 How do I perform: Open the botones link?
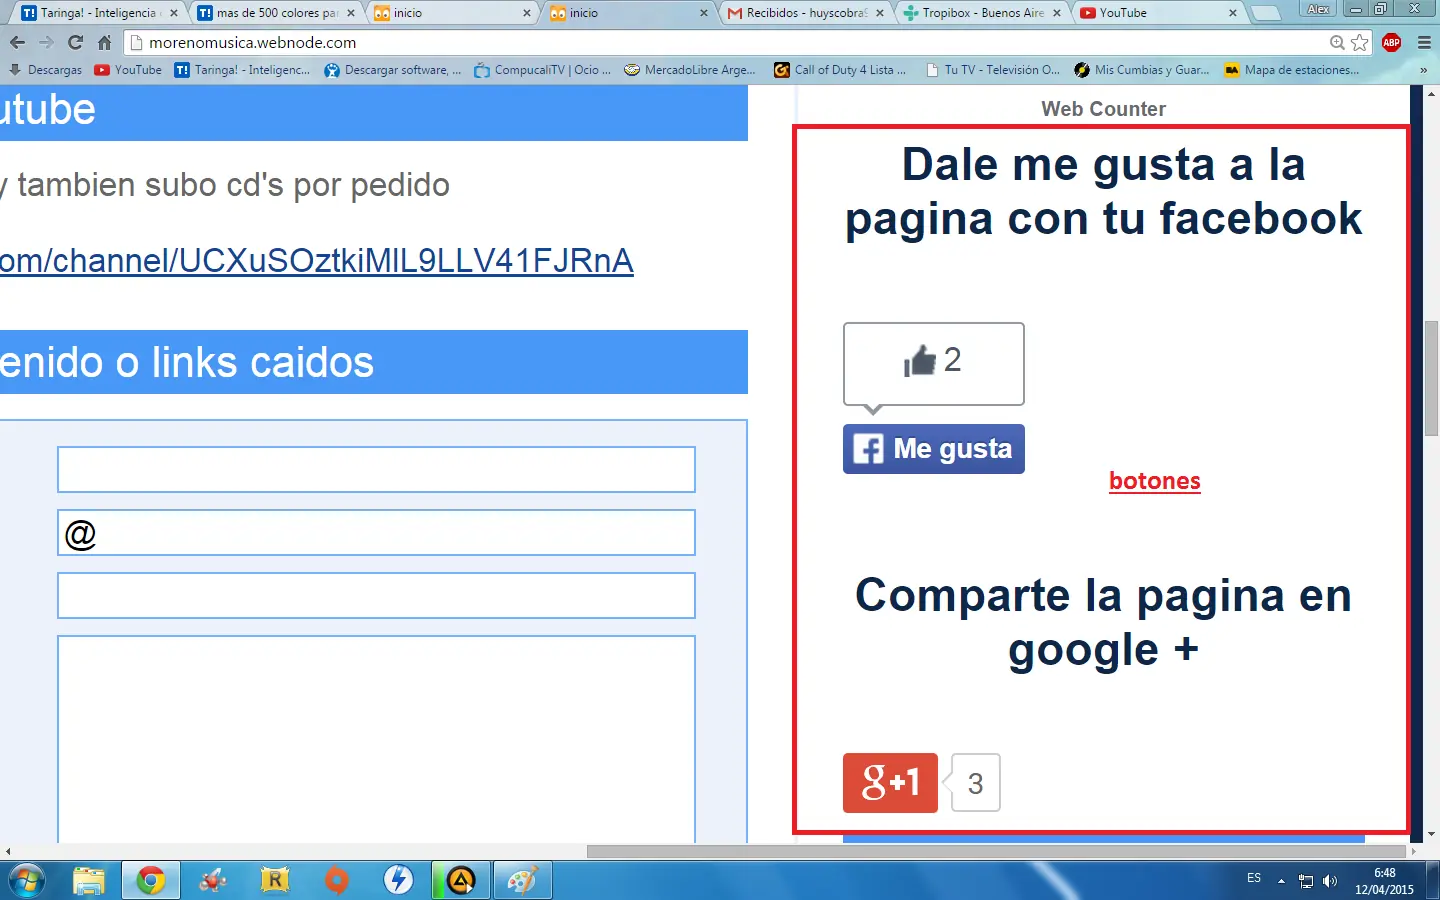[x=1155, y=481]
